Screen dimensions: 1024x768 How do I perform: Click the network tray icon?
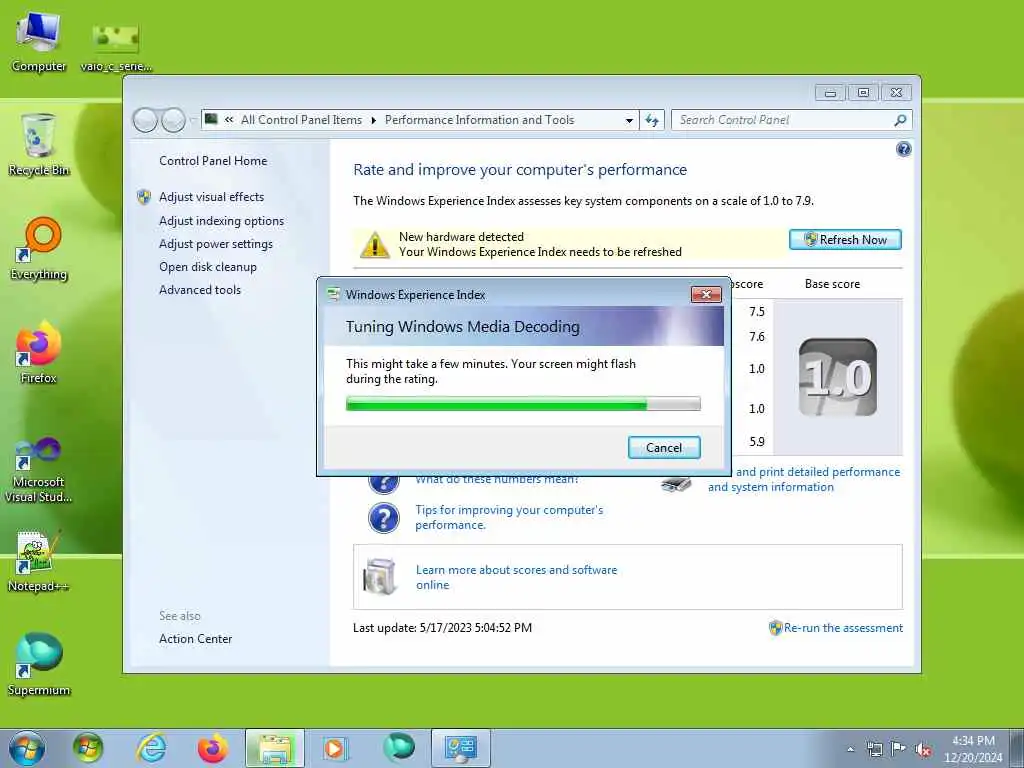pos(874,749)
